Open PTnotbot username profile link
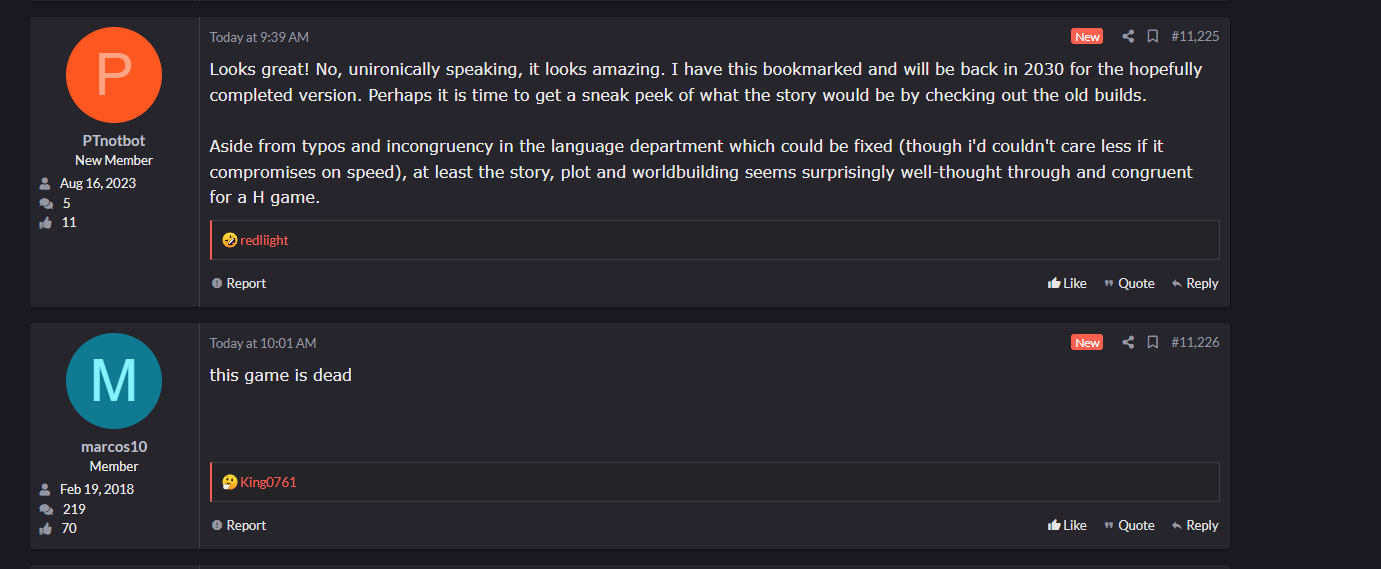Screen dimensions: 1381x569 pyautogui.click(x=114, y=141)
